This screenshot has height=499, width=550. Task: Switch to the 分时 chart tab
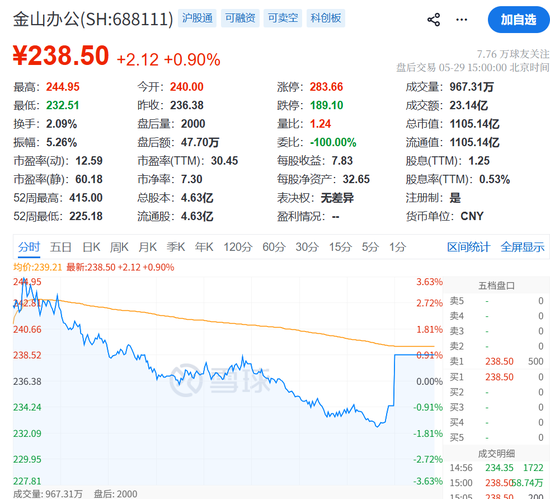29,247
